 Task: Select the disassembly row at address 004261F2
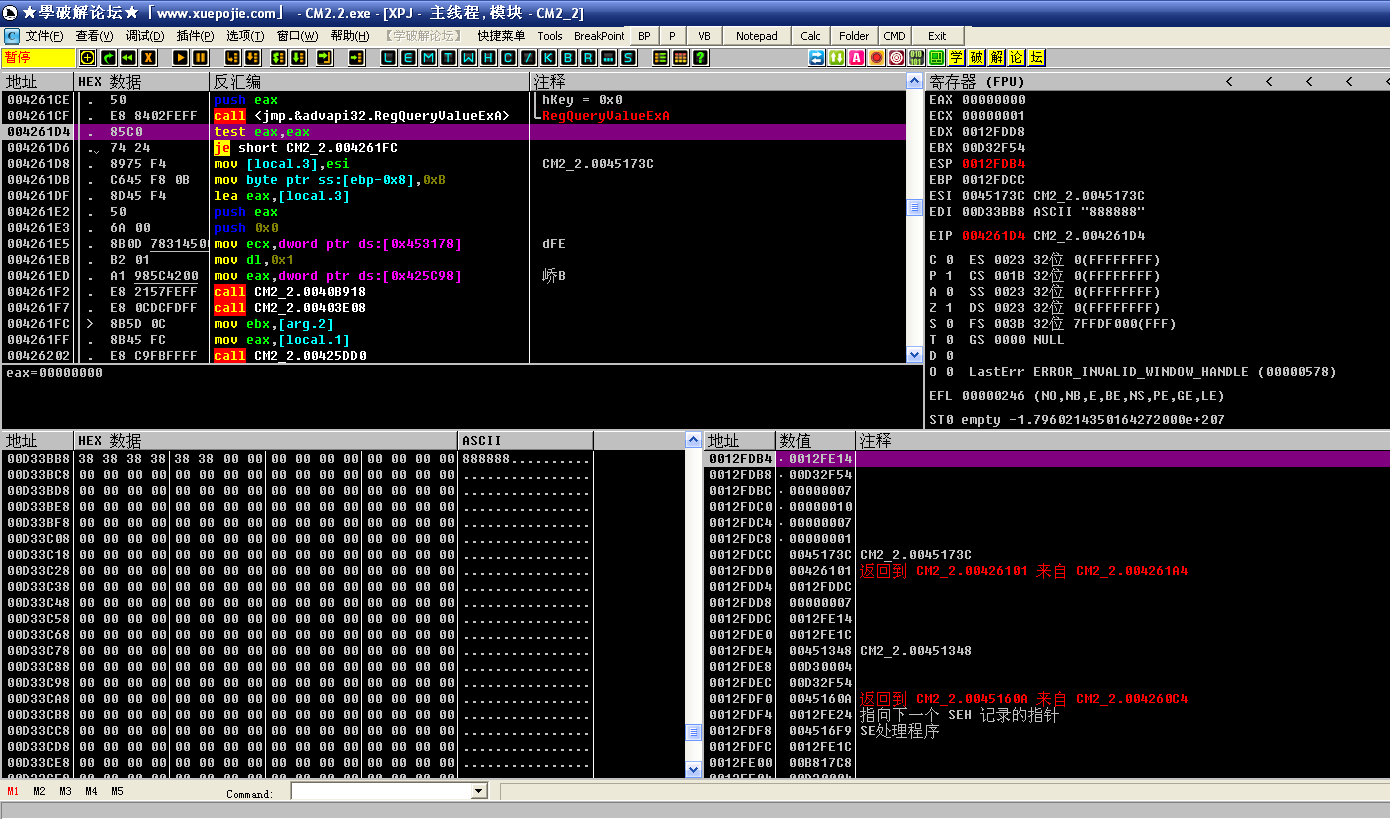click(452, 292)
